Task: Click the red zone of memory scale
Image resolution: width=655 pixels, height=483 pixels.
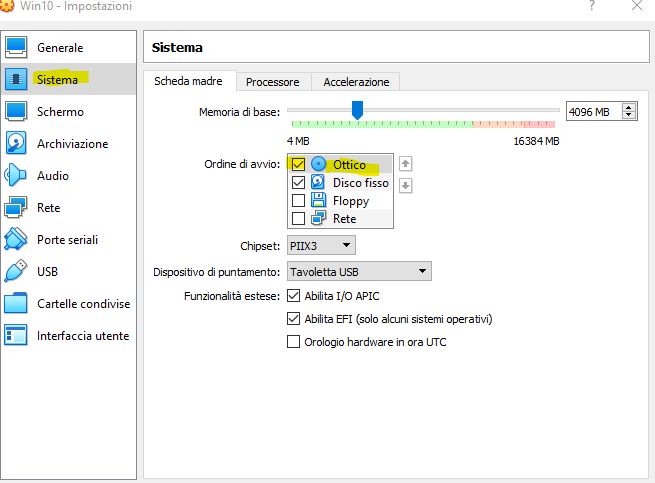Action: click(539, 124)
